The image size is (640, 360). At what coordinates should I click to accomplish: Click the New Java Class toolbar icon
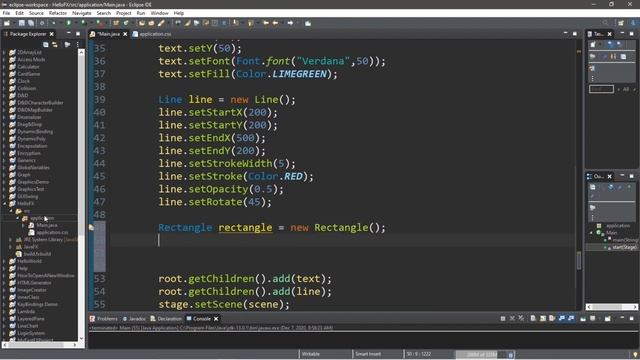click(x=126, y=23)
